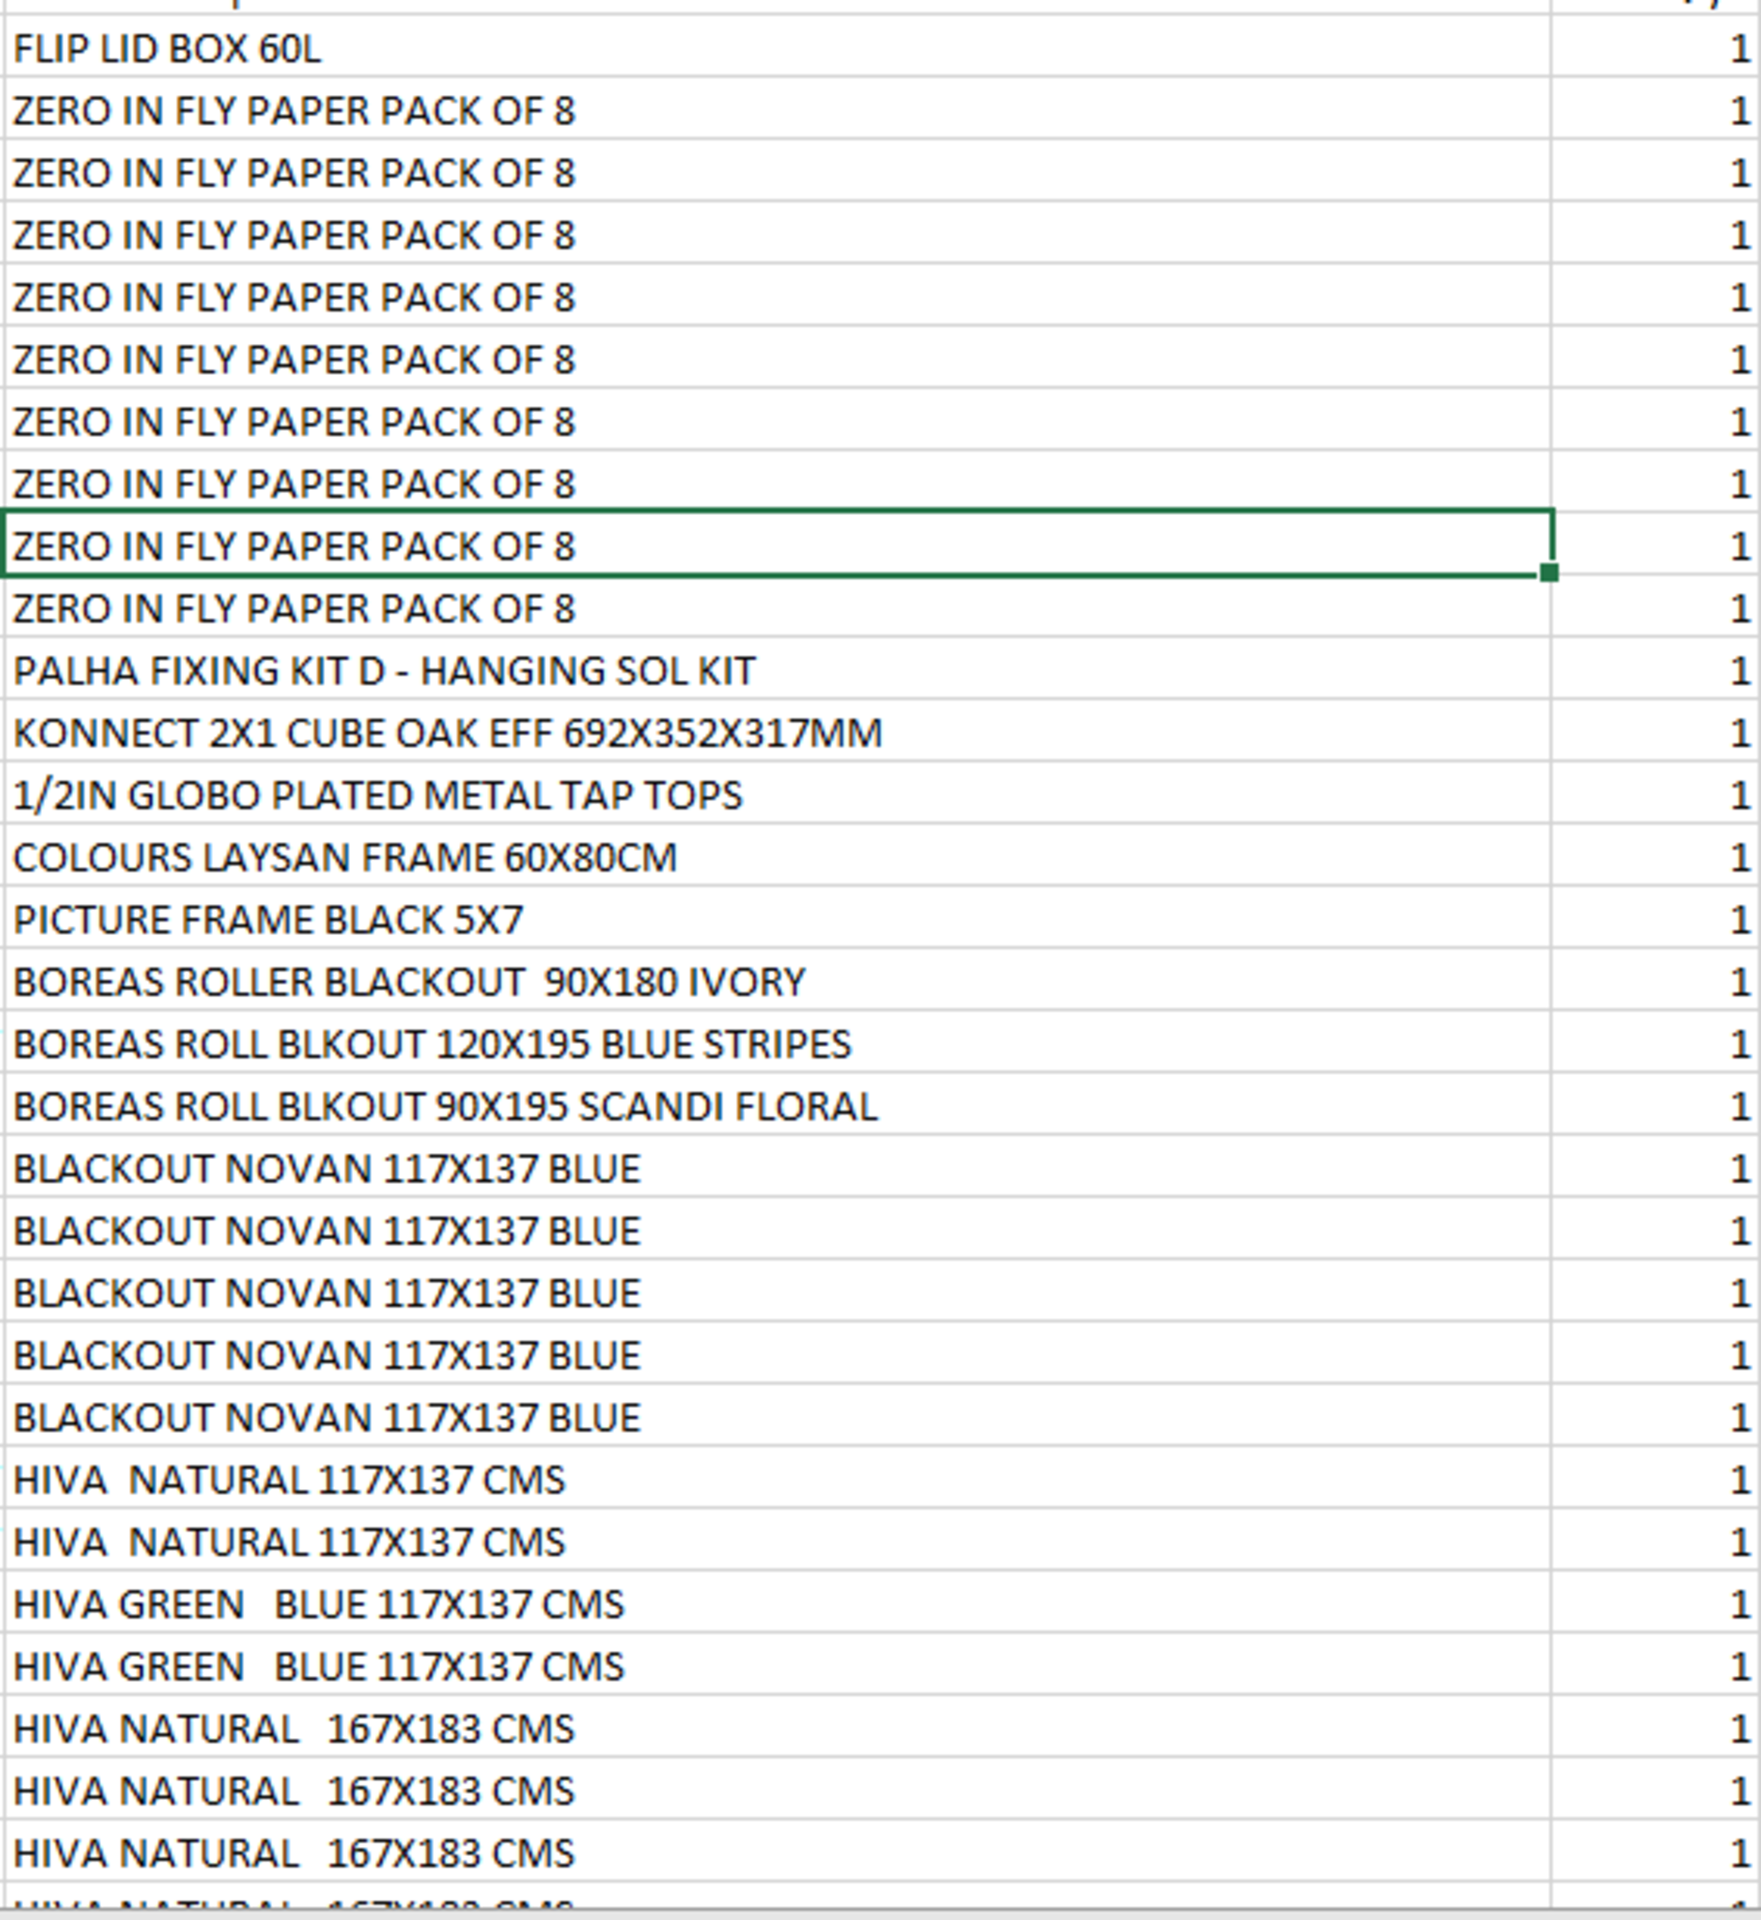The image size is (1761, 1920).
Task: Click BLACKOUT NOVAN cell directly below SCANDI FLORAL row
Action: tap(777, 1167)
